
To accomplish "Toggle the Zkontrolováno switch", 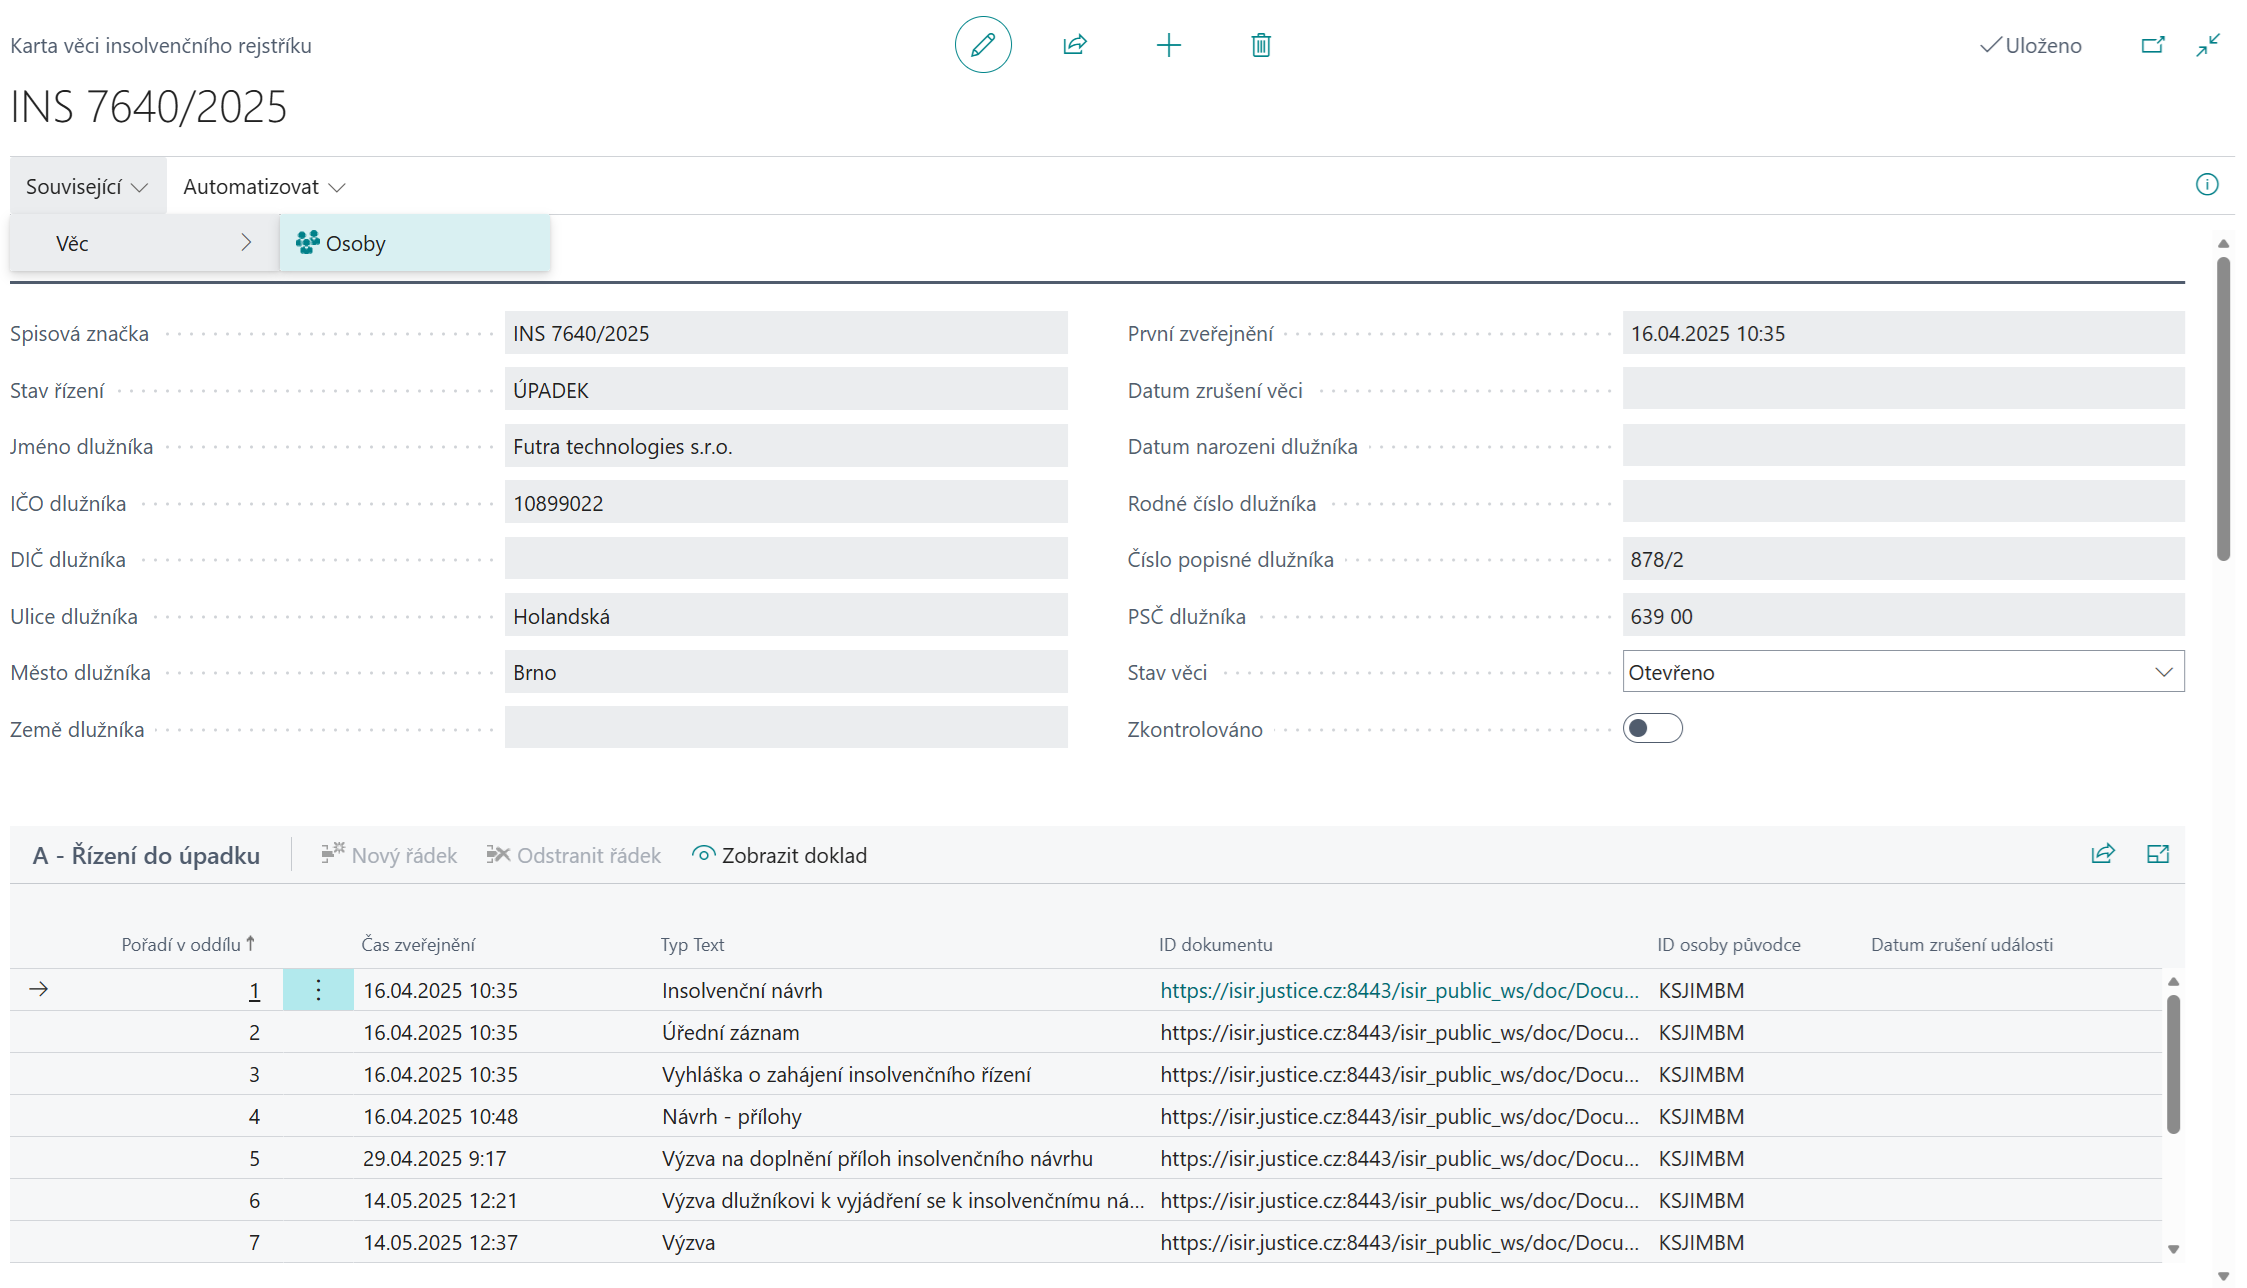I will point(1651,729).
